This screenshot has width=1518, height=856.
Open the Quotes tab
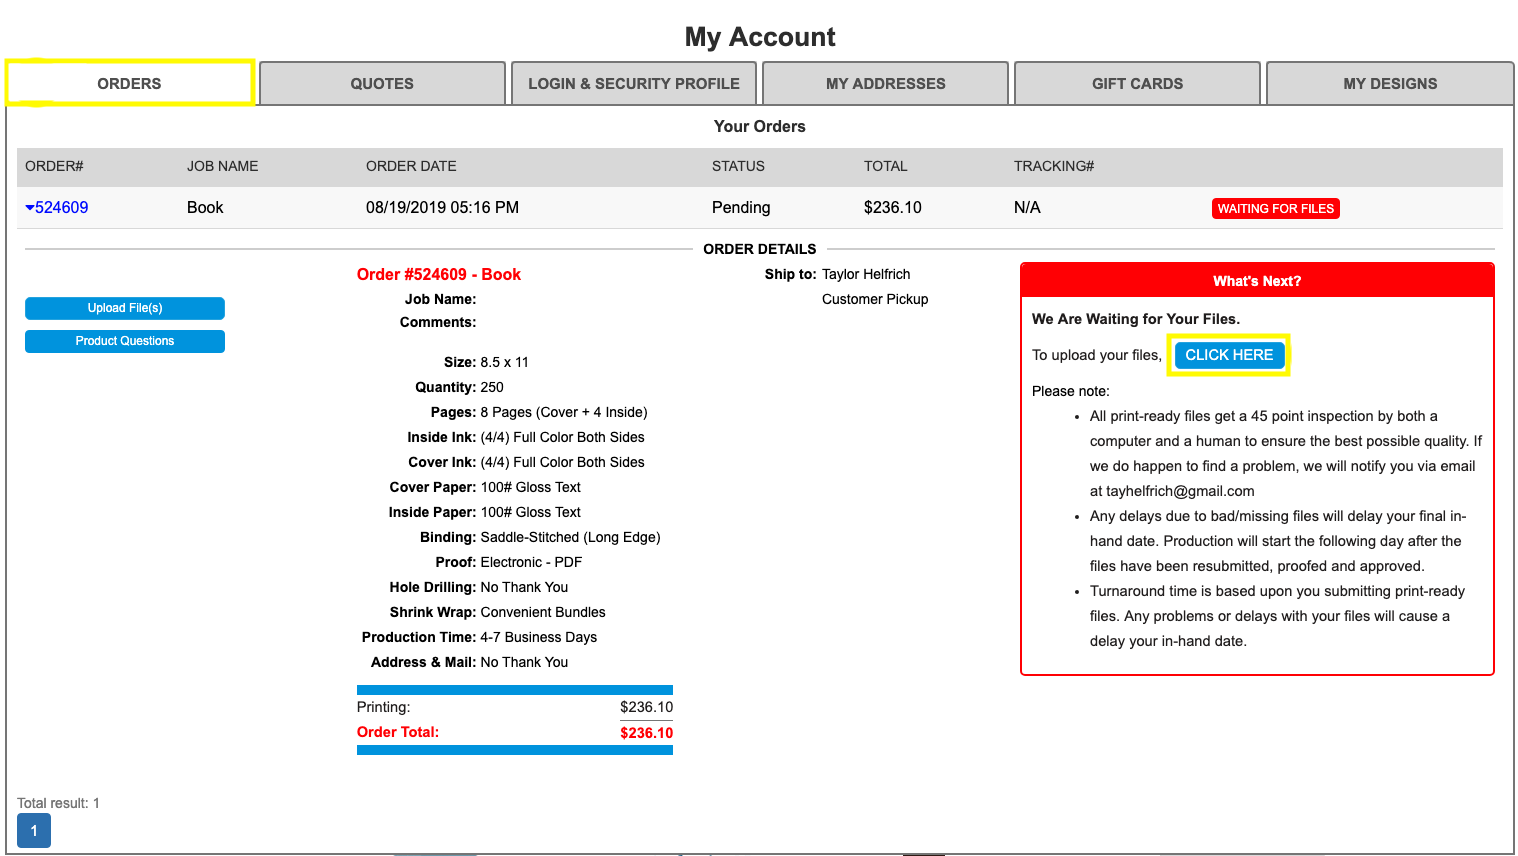pyautogui.click(x=382, y=84)
